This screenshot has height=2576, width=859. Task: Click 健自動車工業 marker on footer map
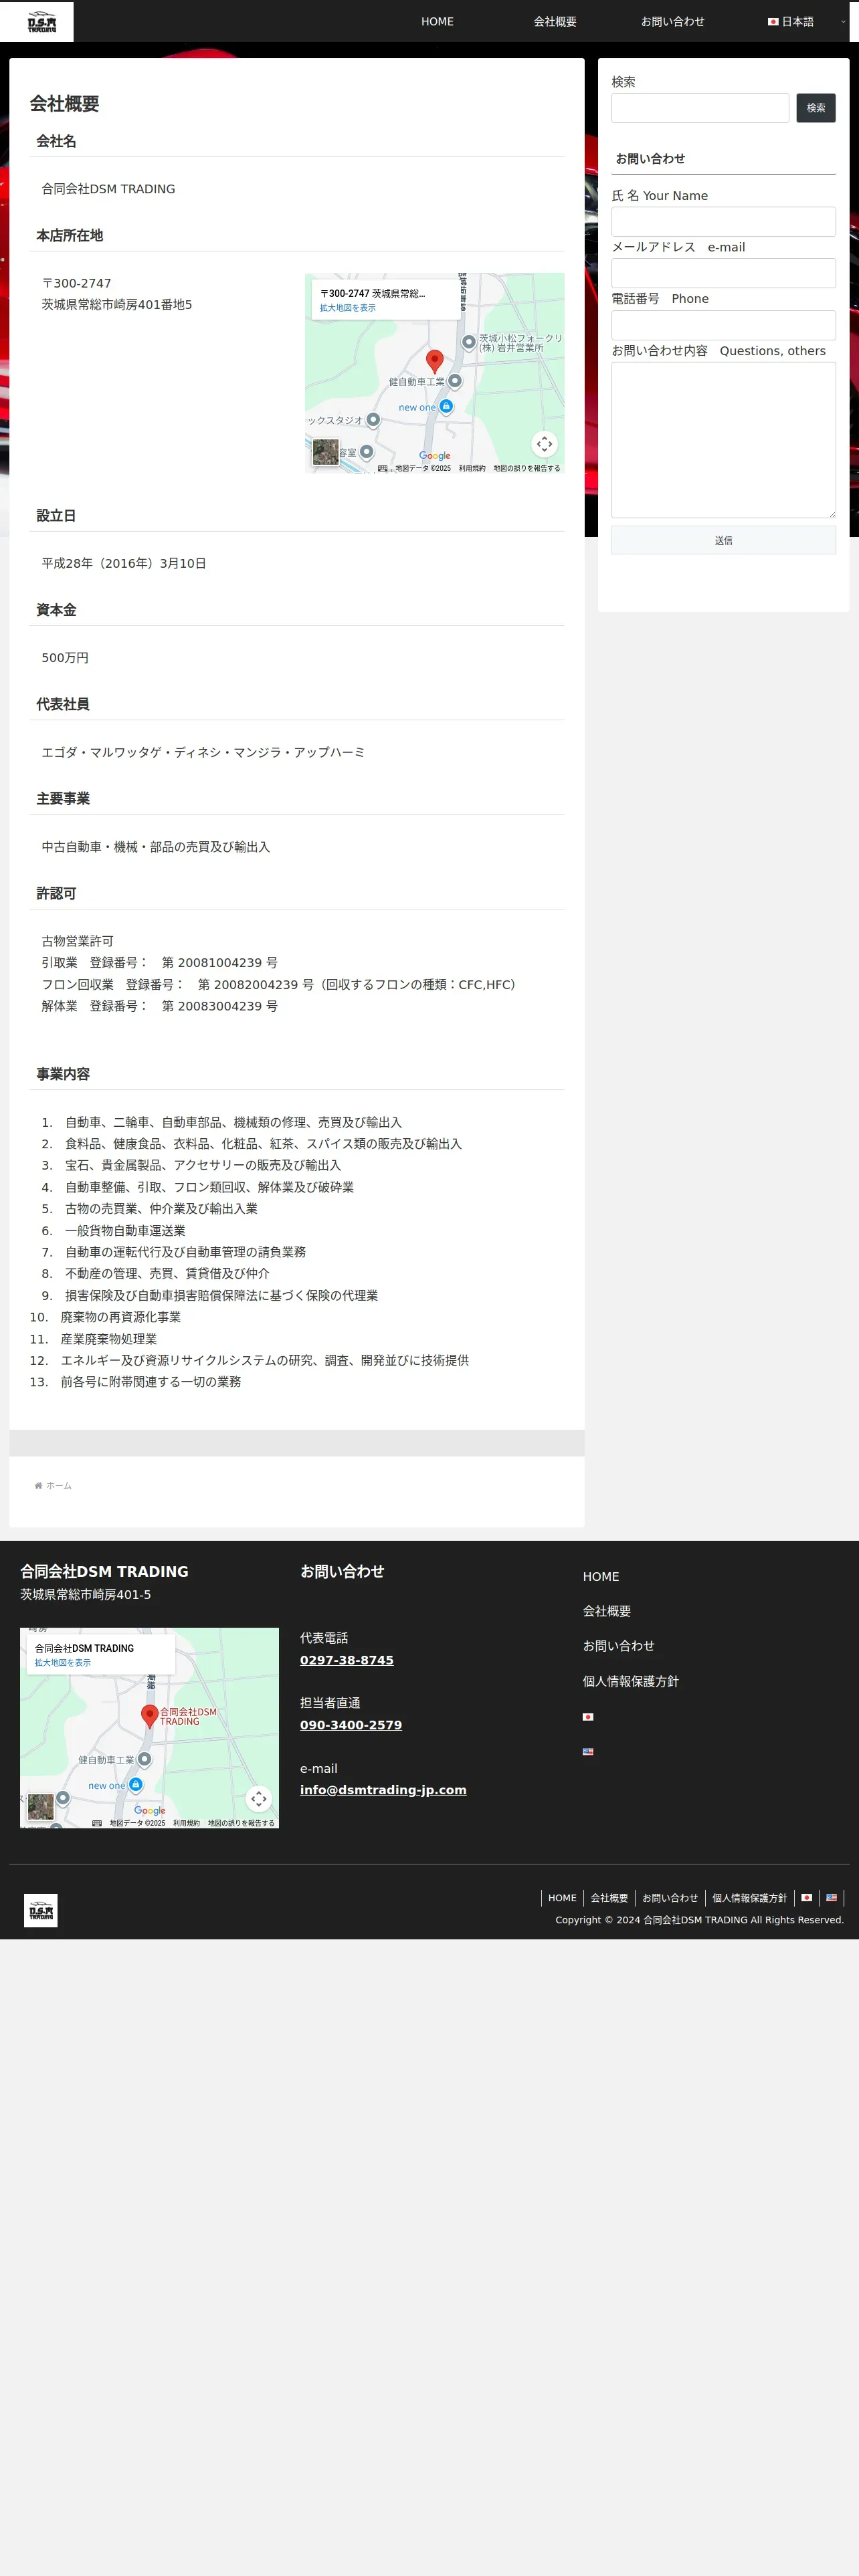pos(144,1759)
